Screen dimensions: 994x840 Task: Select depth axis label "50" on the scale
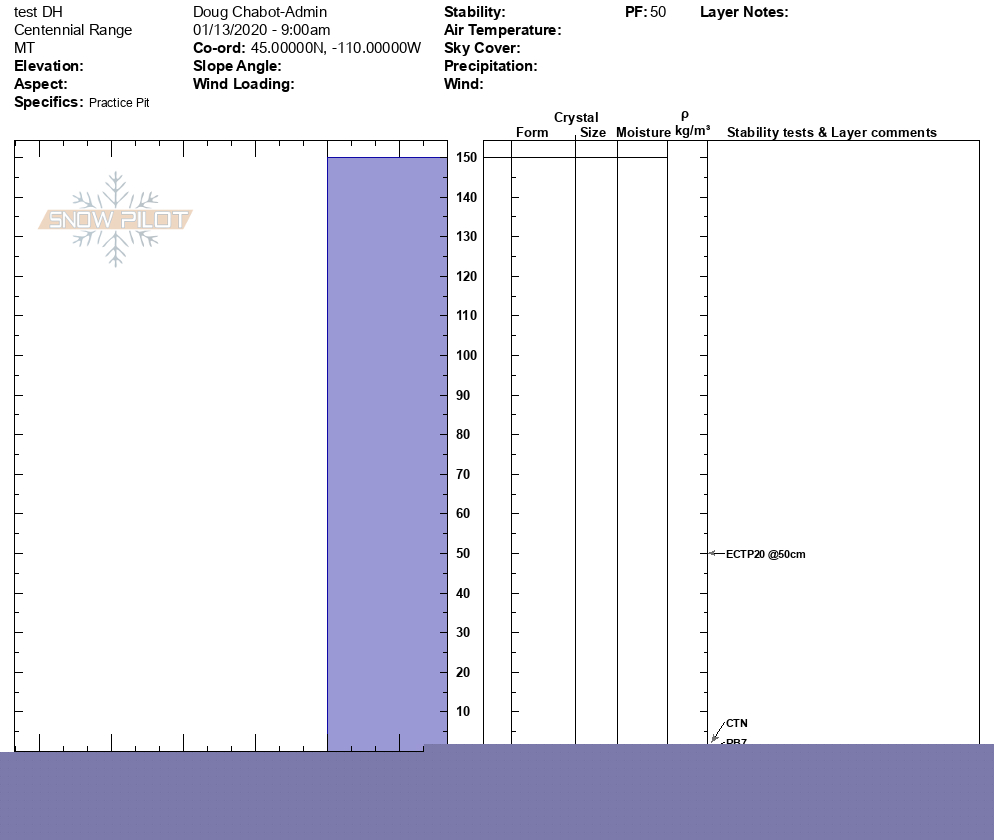tap(463, 553)
